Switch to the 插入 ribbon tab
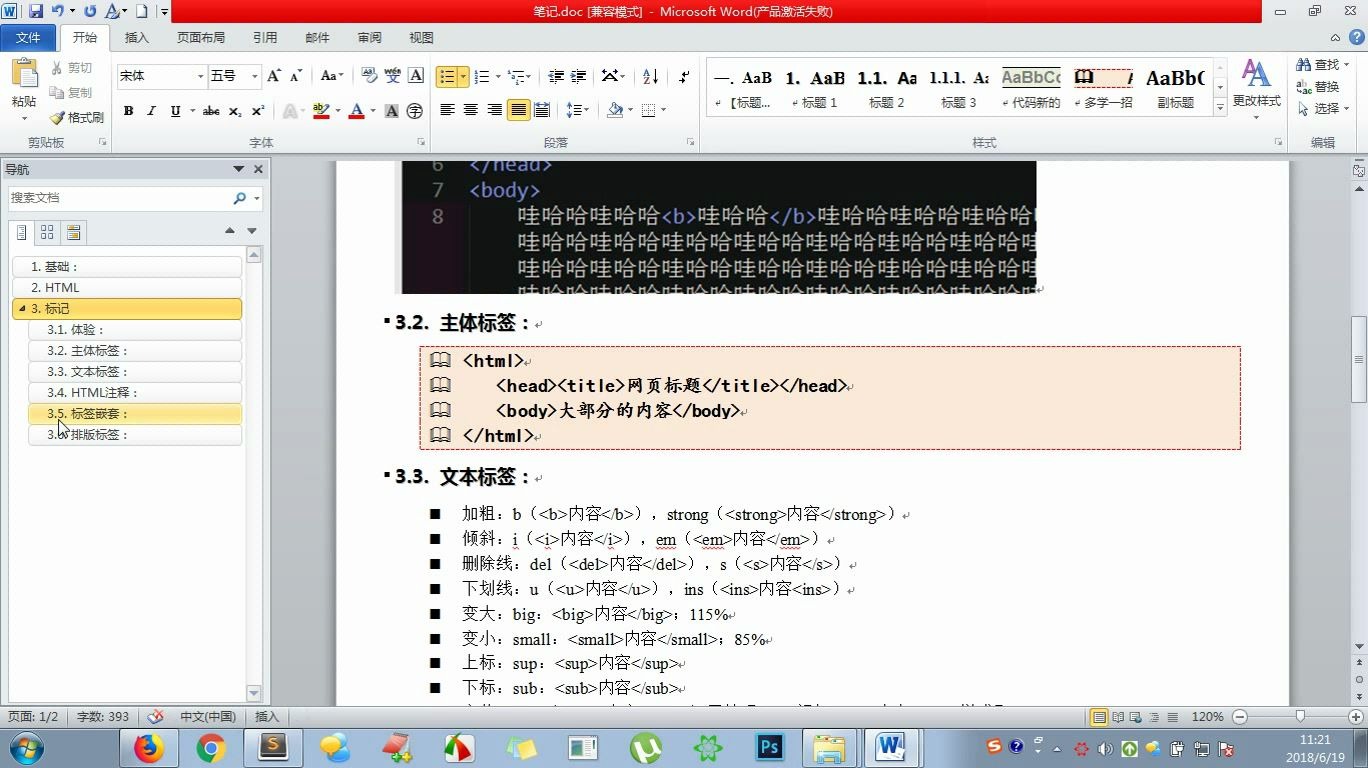The image size is (1368, 768). click(136, 37)
